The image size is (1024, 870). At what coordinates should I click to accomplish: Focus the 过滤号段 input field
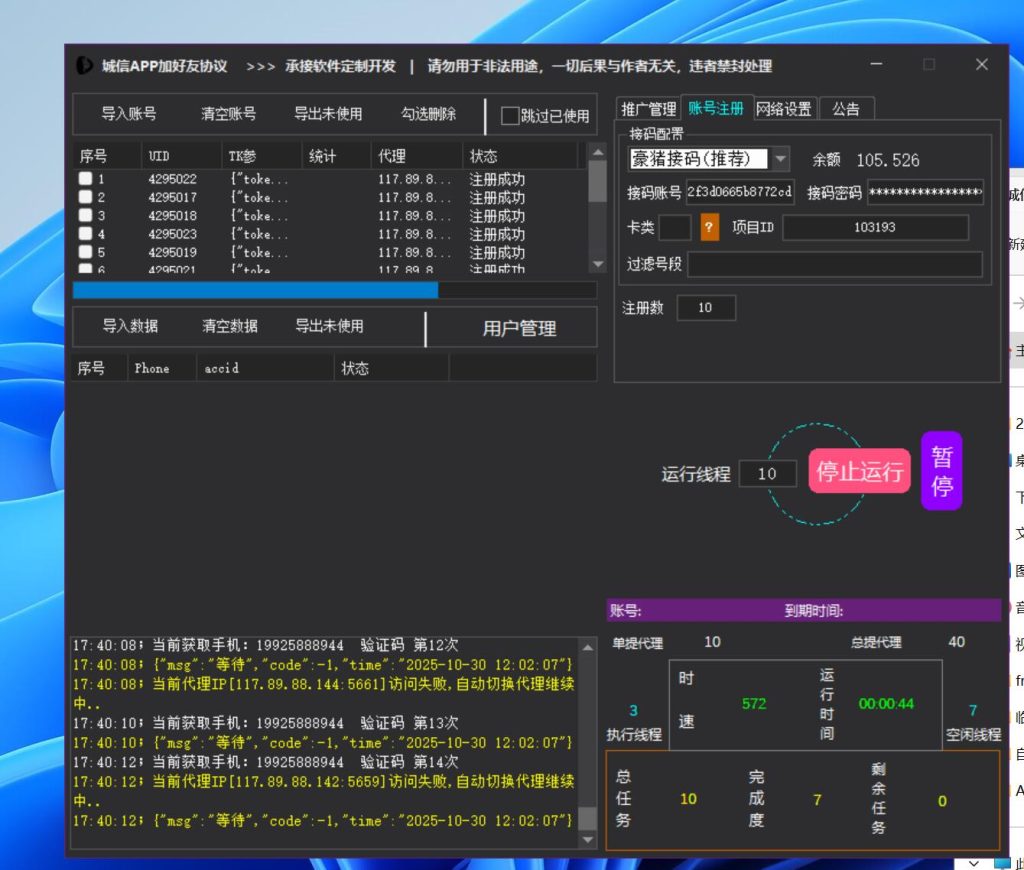(x=834, y=265)
